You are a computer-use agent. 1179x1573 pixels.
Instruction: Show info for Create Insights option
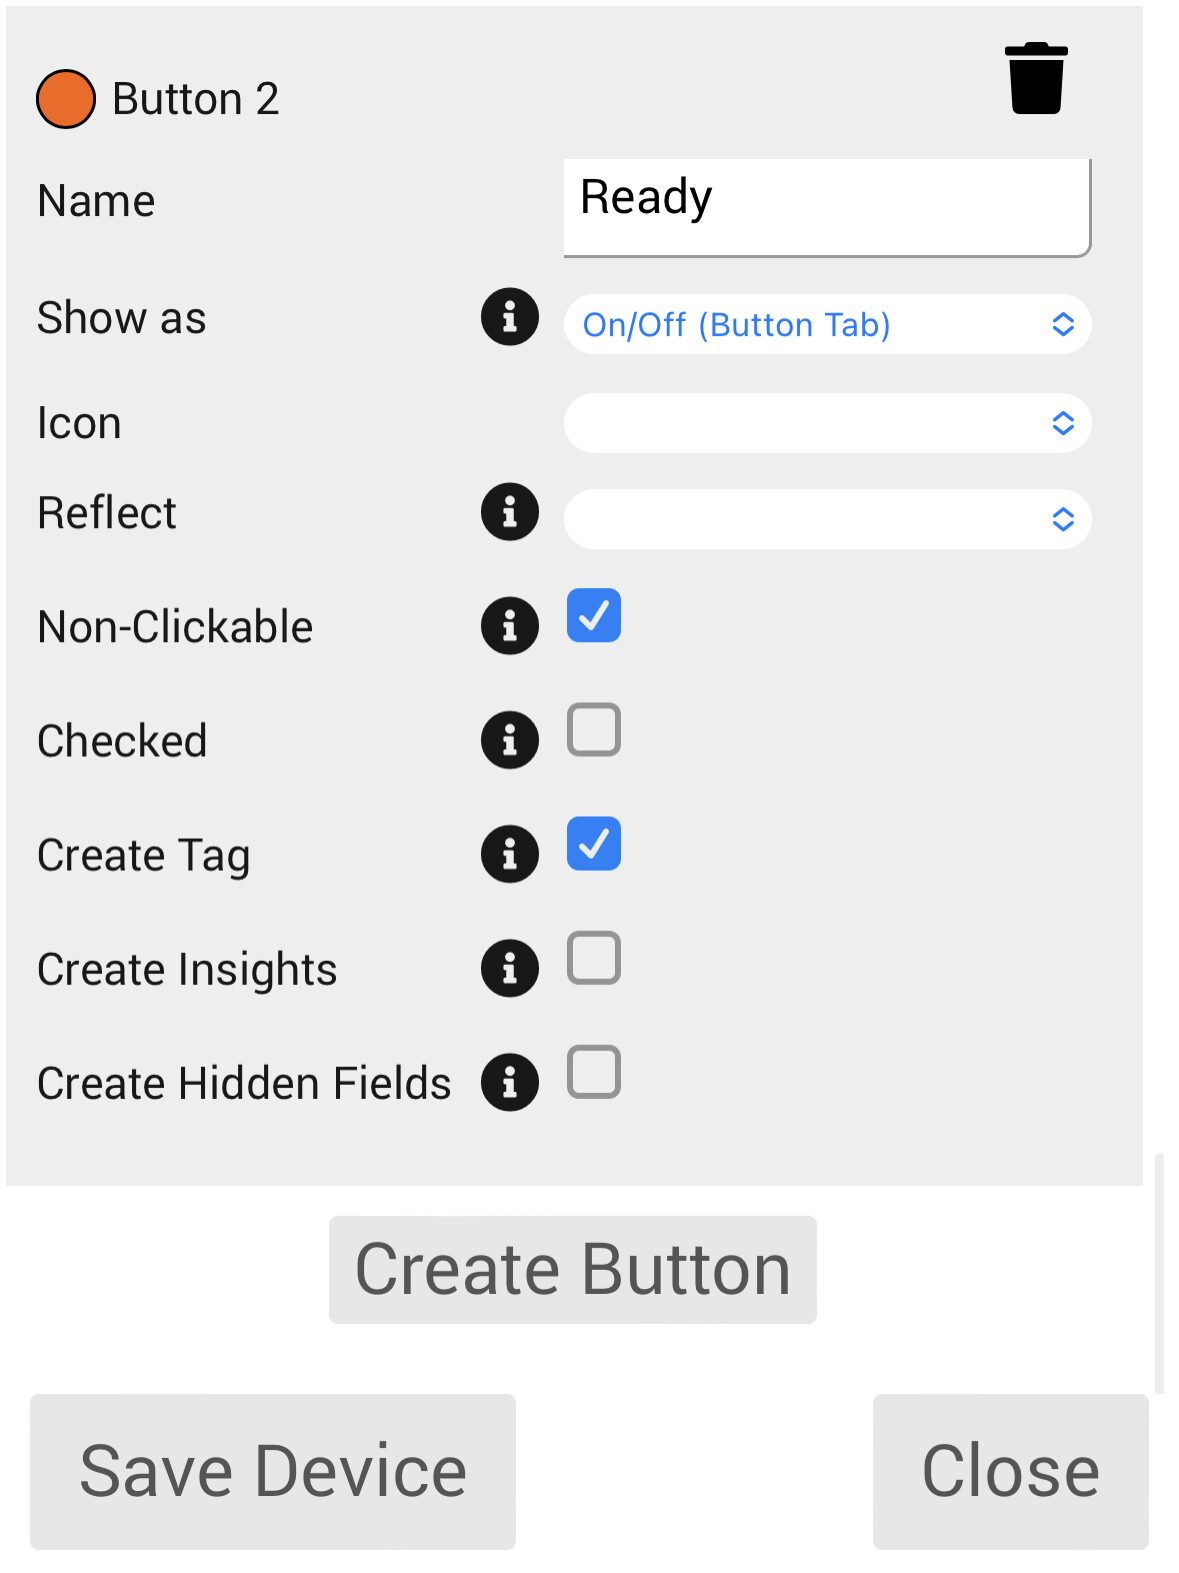[x=509, y=968]
